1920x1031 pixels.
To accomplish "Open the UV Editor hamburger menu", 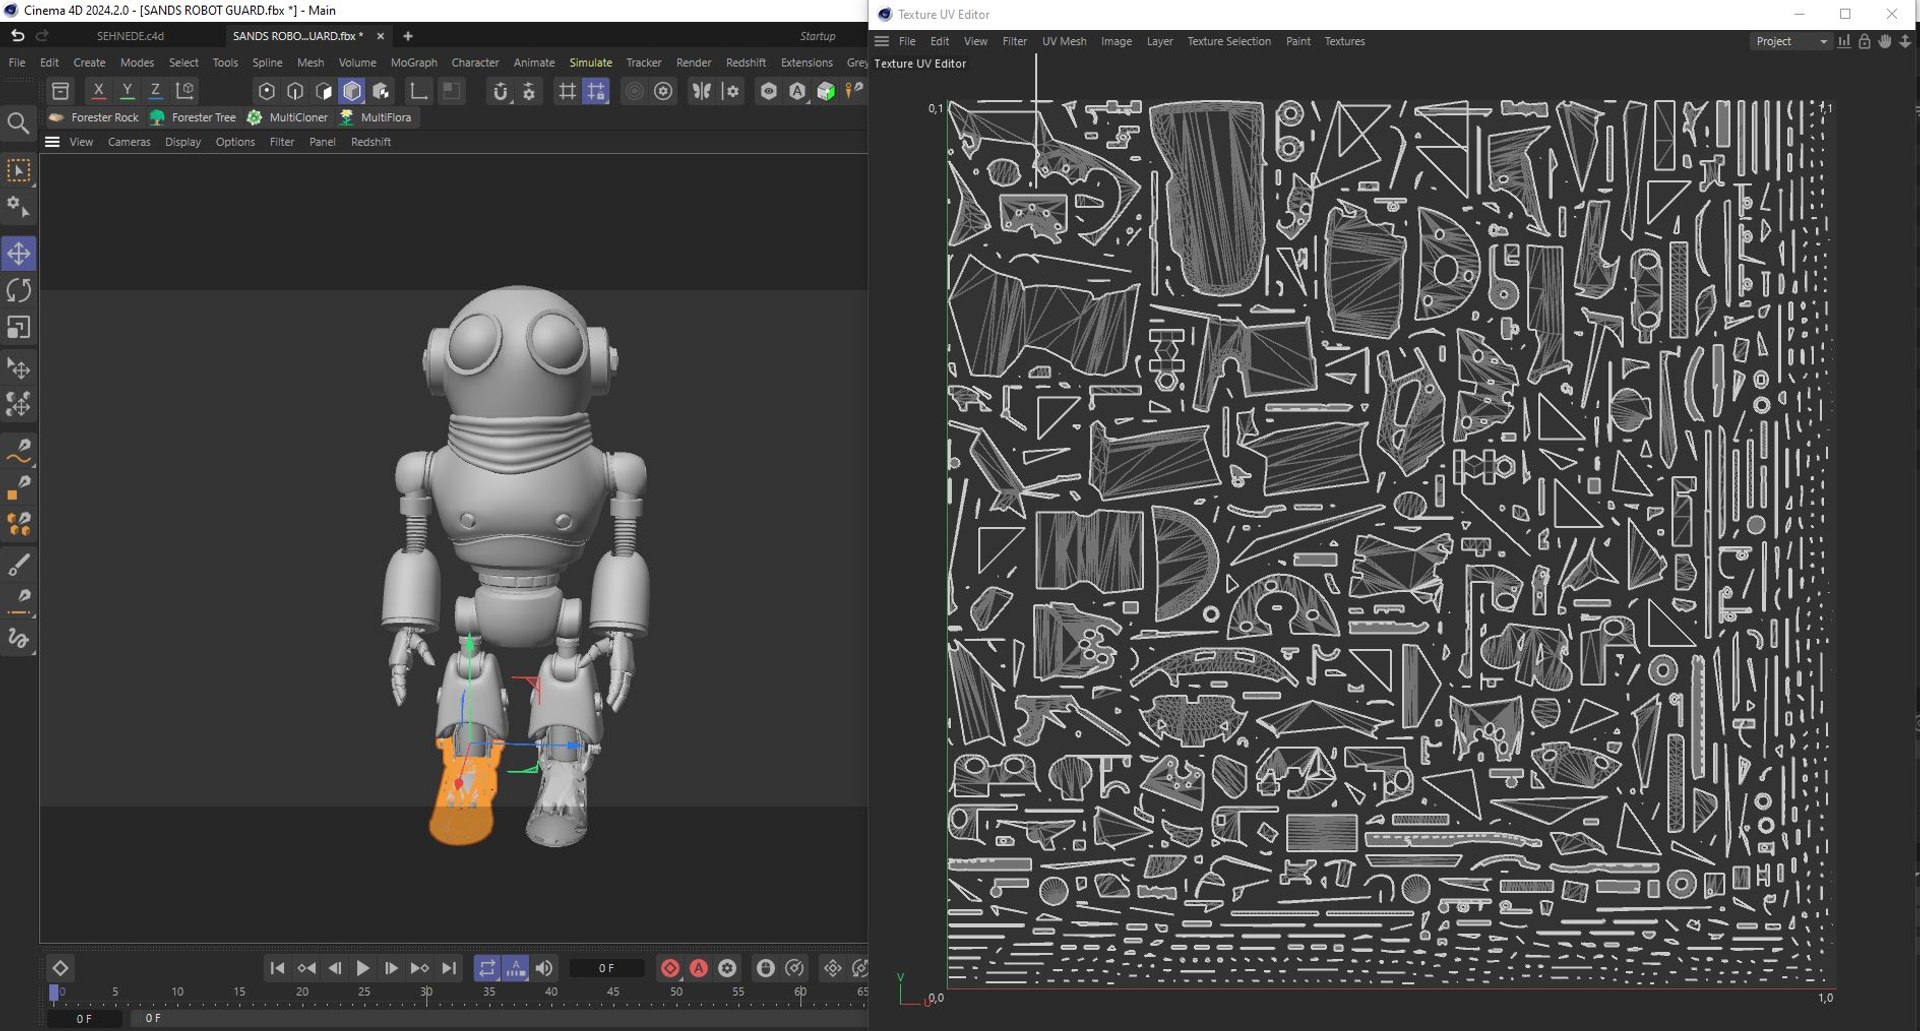I will (x=881, y=42).
